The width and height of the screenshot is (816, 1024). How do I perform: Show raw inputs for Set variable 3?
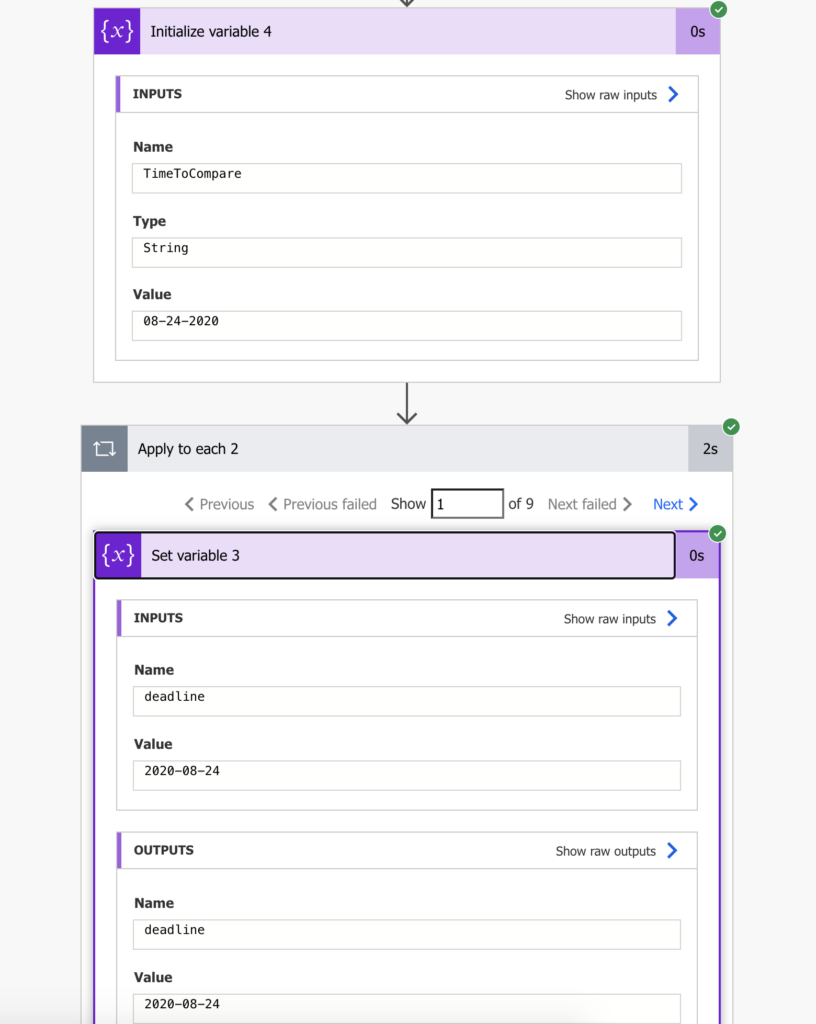(610, 618)
